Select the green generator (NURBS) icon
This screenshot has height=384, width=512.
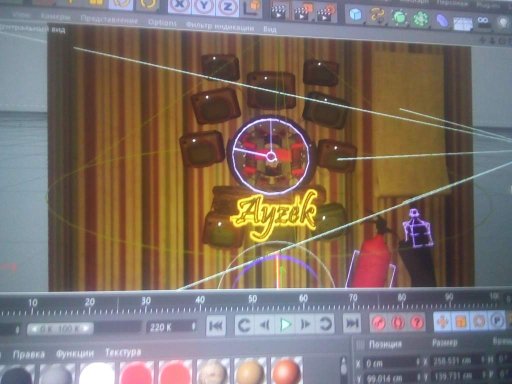(399, 17)
